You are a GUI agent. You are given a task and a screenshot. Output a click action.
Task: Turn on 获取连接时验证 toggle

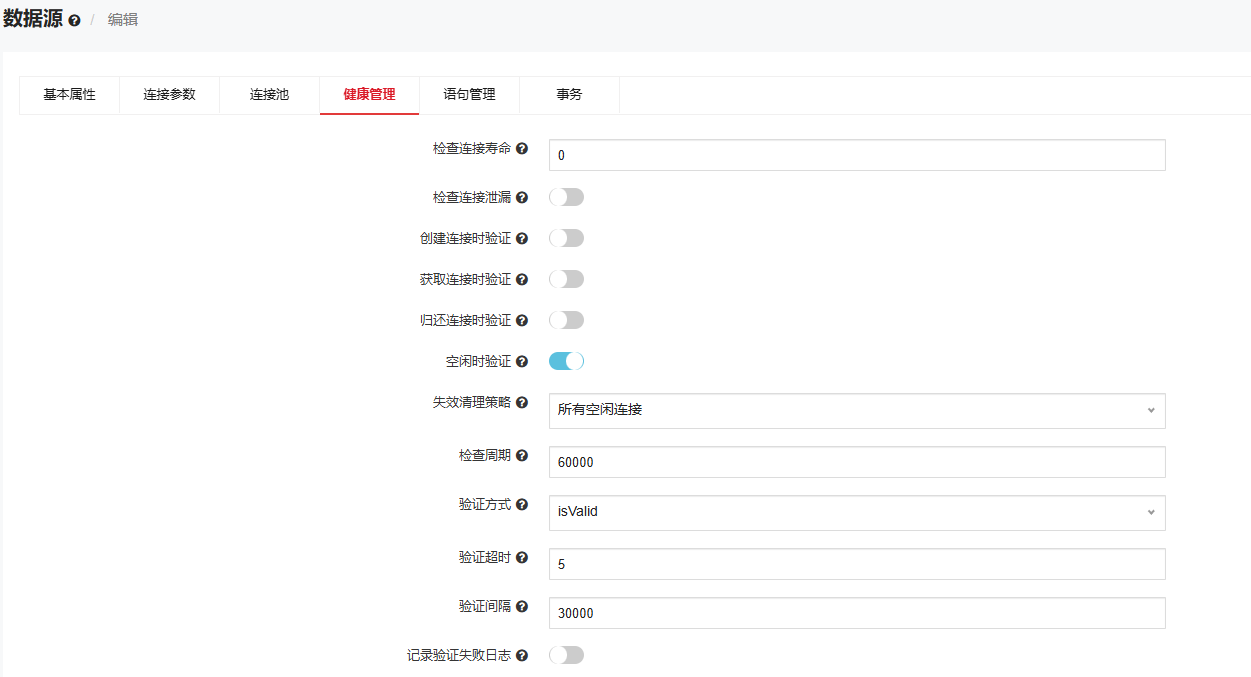(566, 279)
